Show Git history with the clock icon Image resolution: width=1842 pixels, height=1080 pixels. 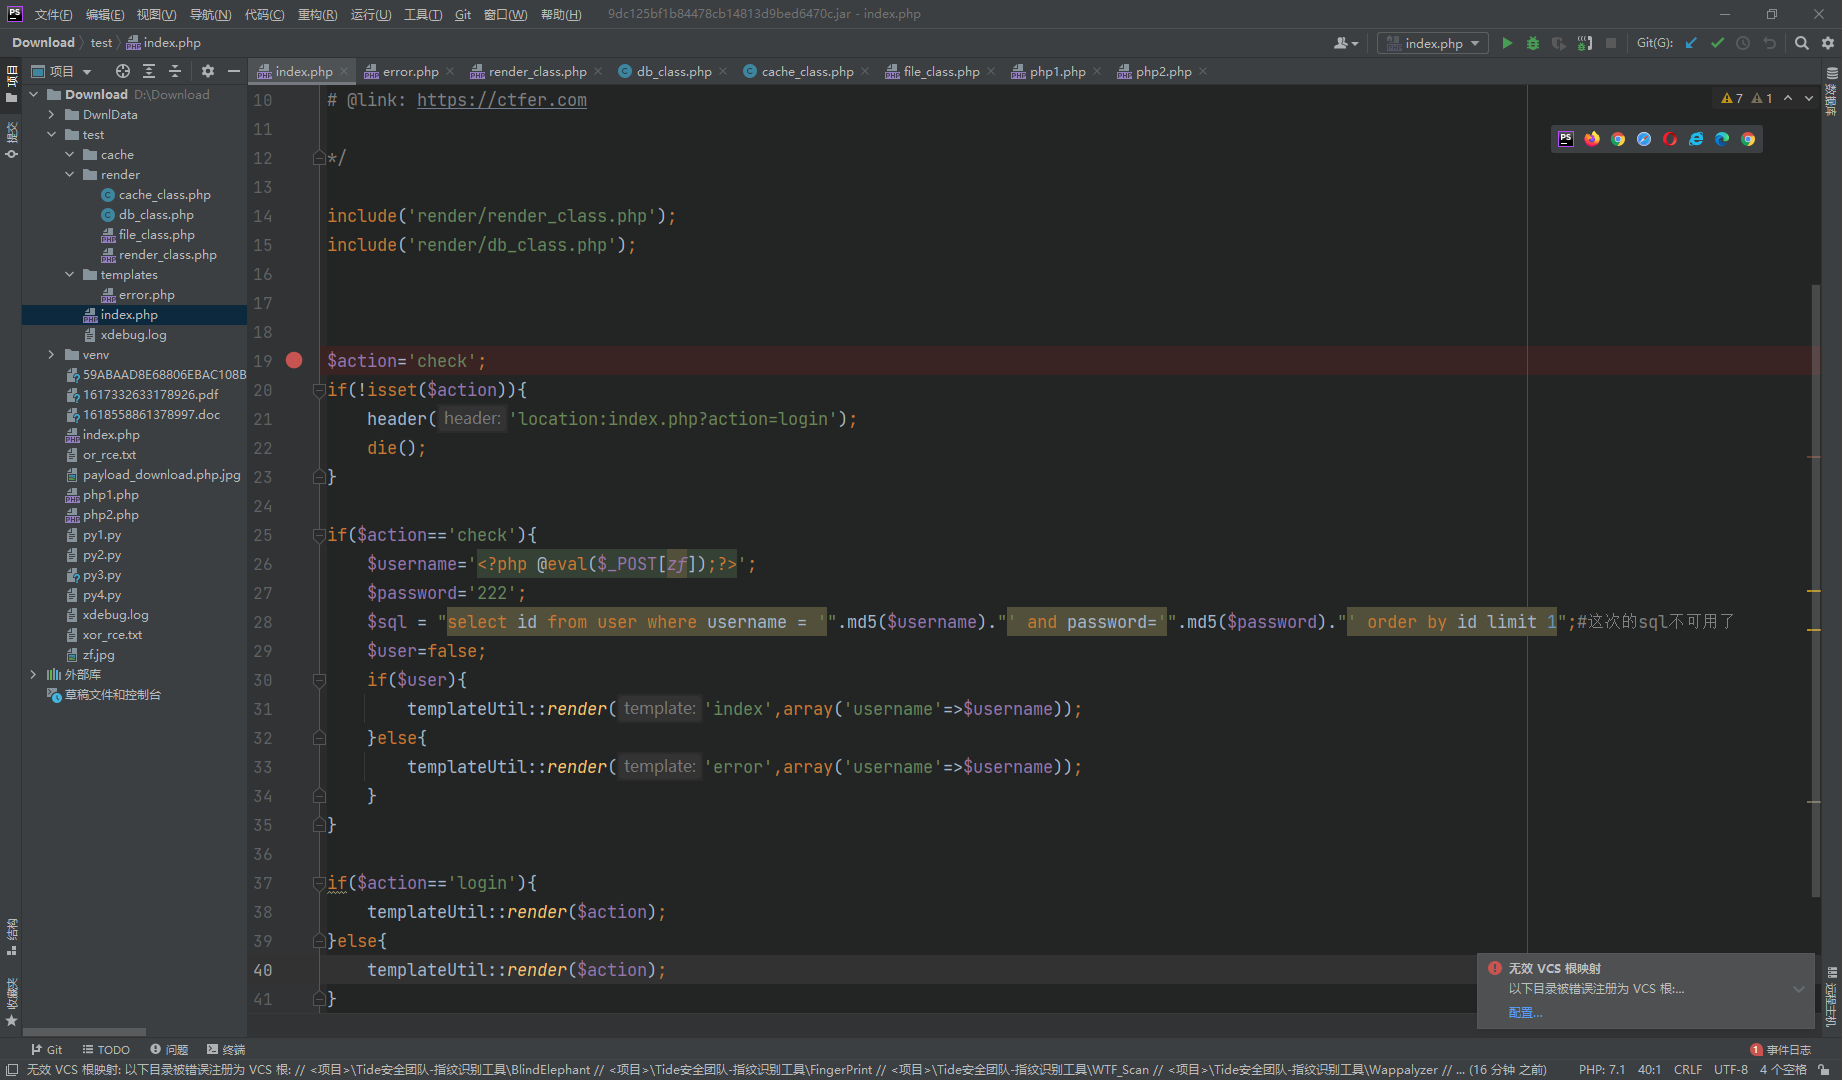pyautogui.click(x=1743, y=43)
